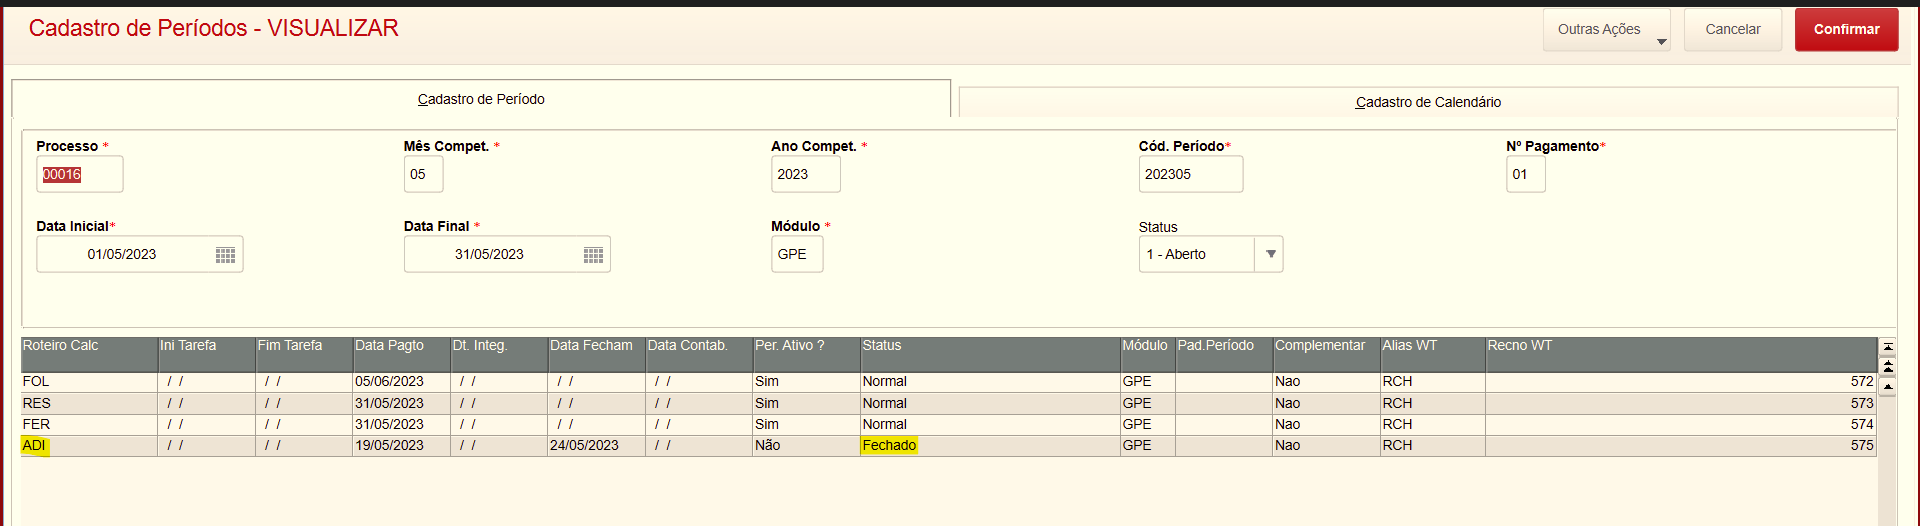1920x526 pixels.
Task: Open the Data Final calendar picker
Action: [593, 255]
